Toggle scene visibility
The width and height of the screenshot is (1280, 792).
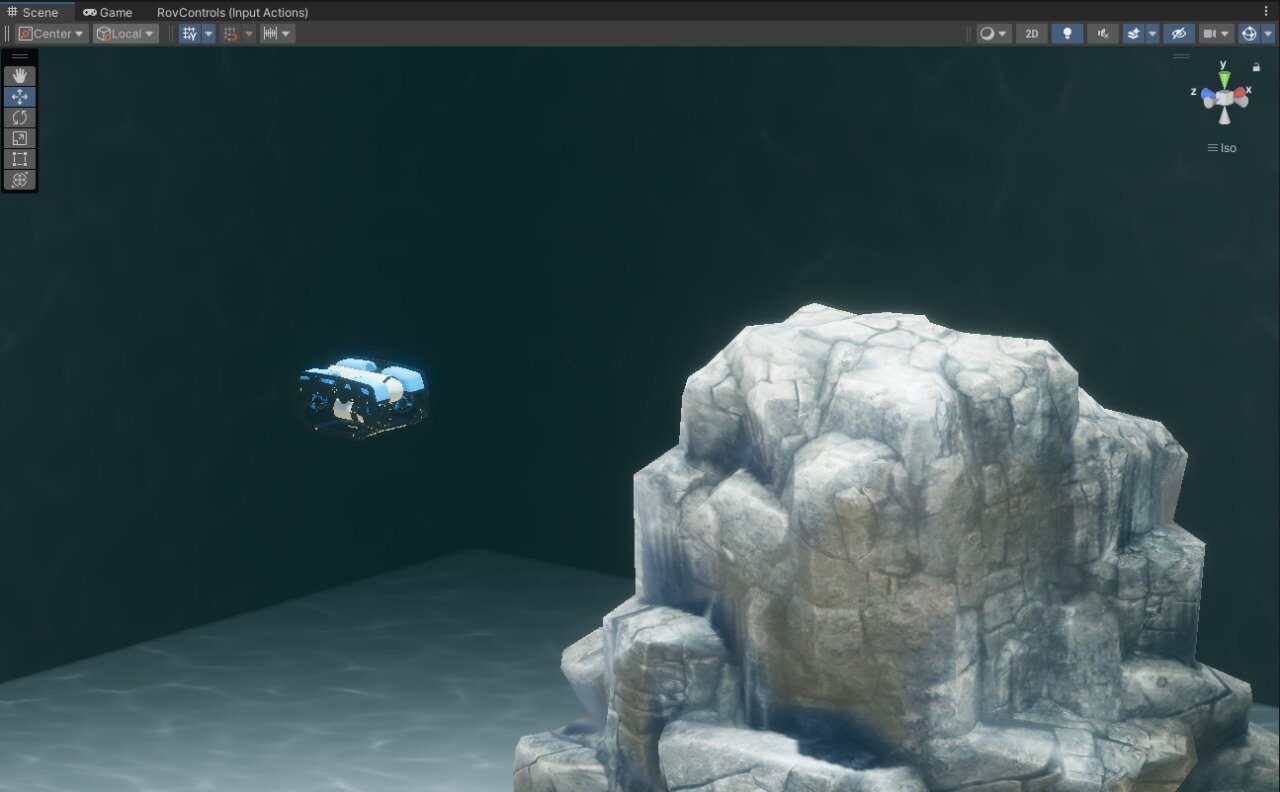pyautogui.click(x=1178, y=33)
